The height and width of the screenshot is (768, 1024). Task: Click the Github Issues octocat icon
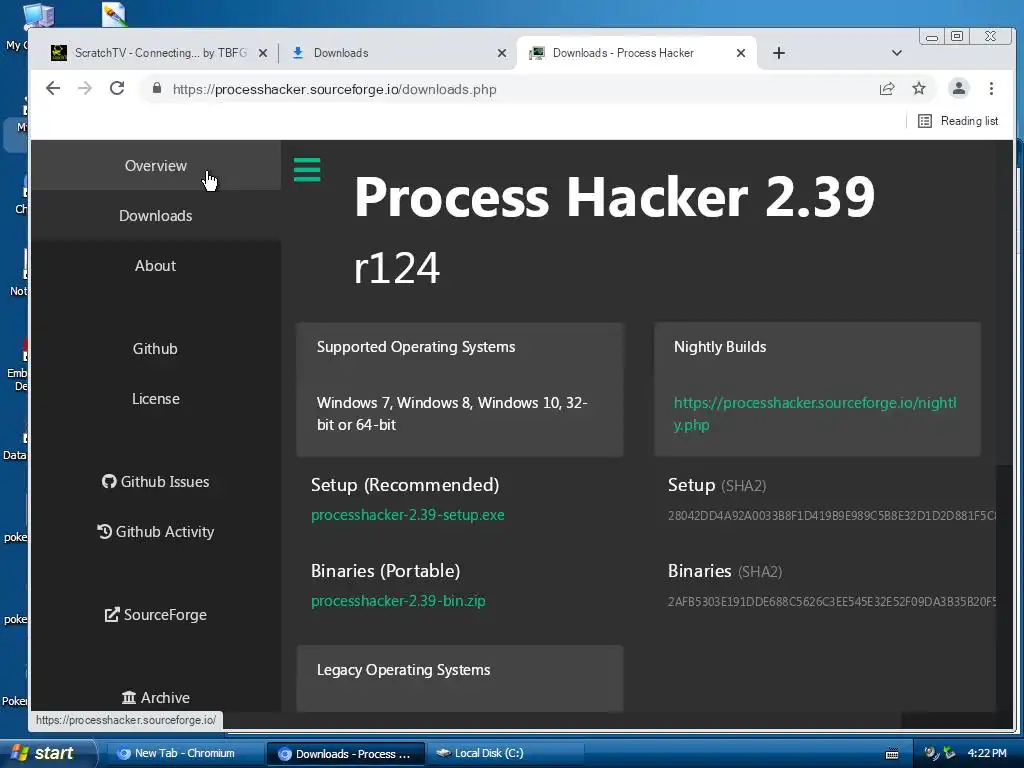tap(109, 481)
